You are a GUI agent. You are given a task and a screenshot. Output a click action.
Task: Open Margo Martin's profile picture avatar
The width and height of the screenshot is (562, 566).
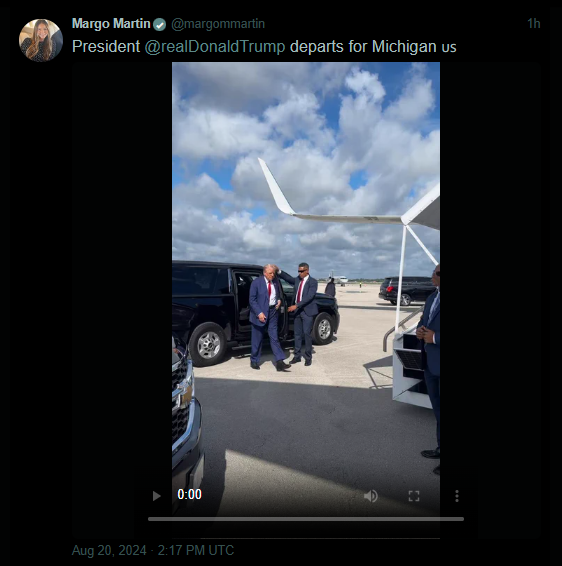point(41,40)
